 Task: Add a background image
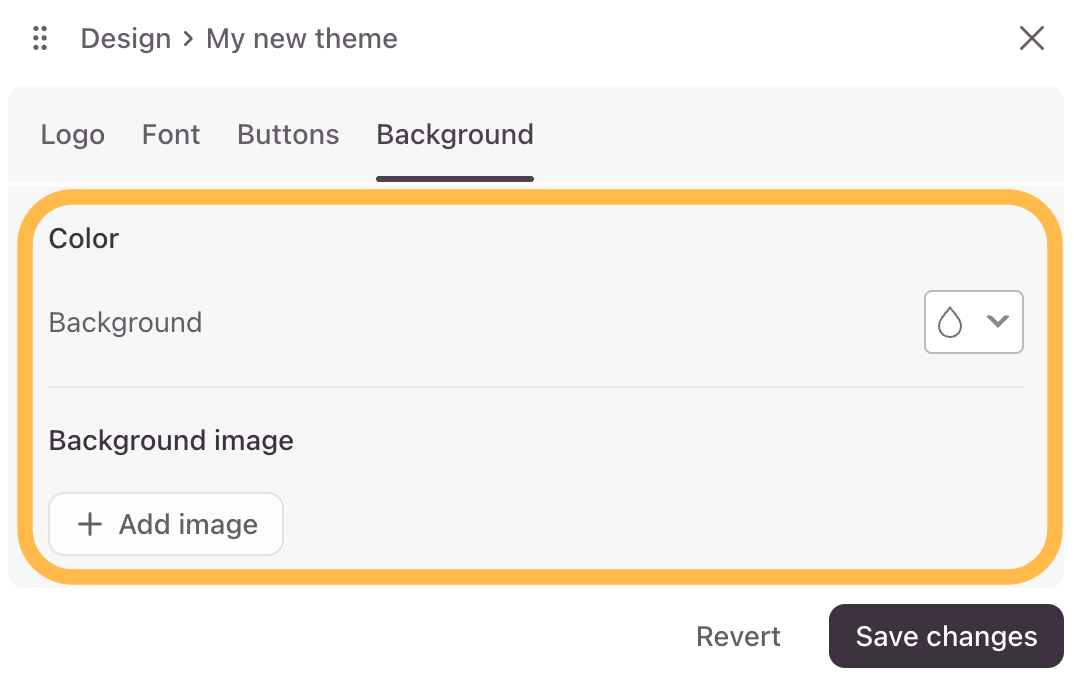(166, 525)
